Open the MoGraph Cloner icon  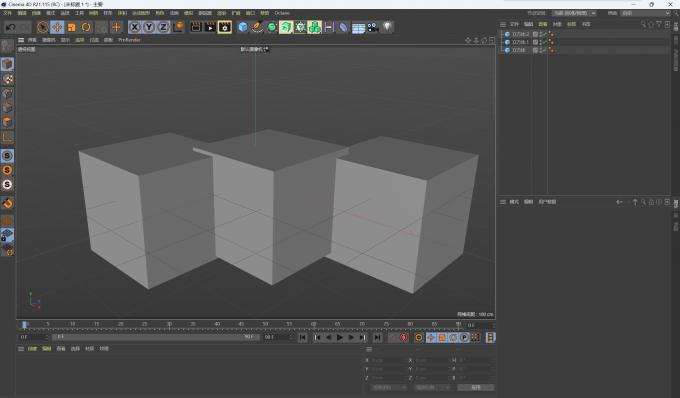tap(300, 27)
